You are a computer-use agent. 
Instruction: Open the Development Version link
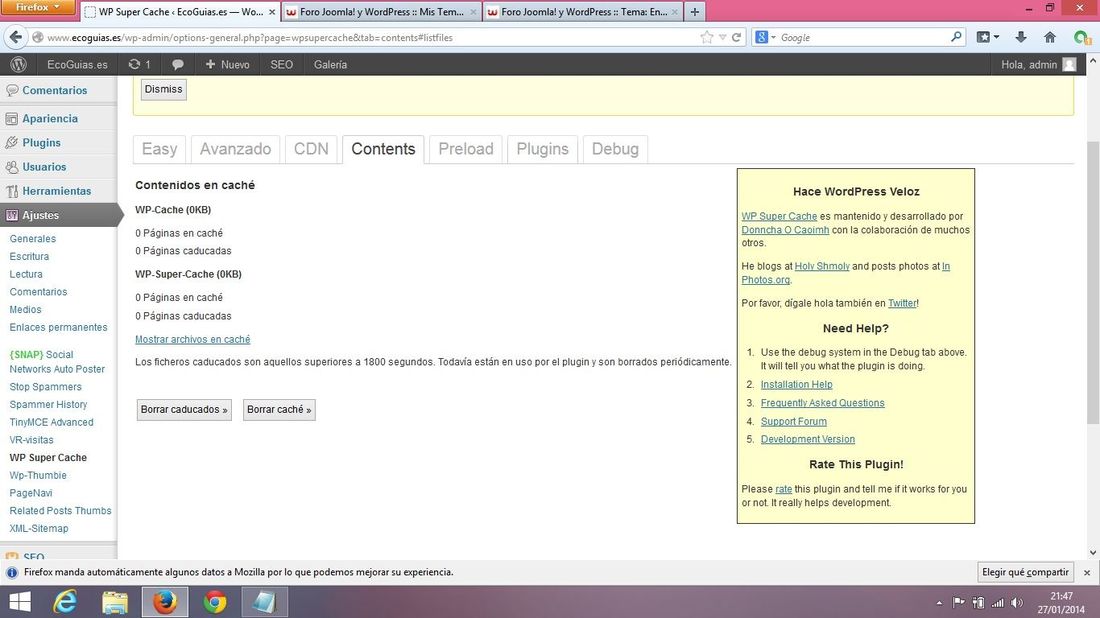pyautogui.click(x=807, y=439)
